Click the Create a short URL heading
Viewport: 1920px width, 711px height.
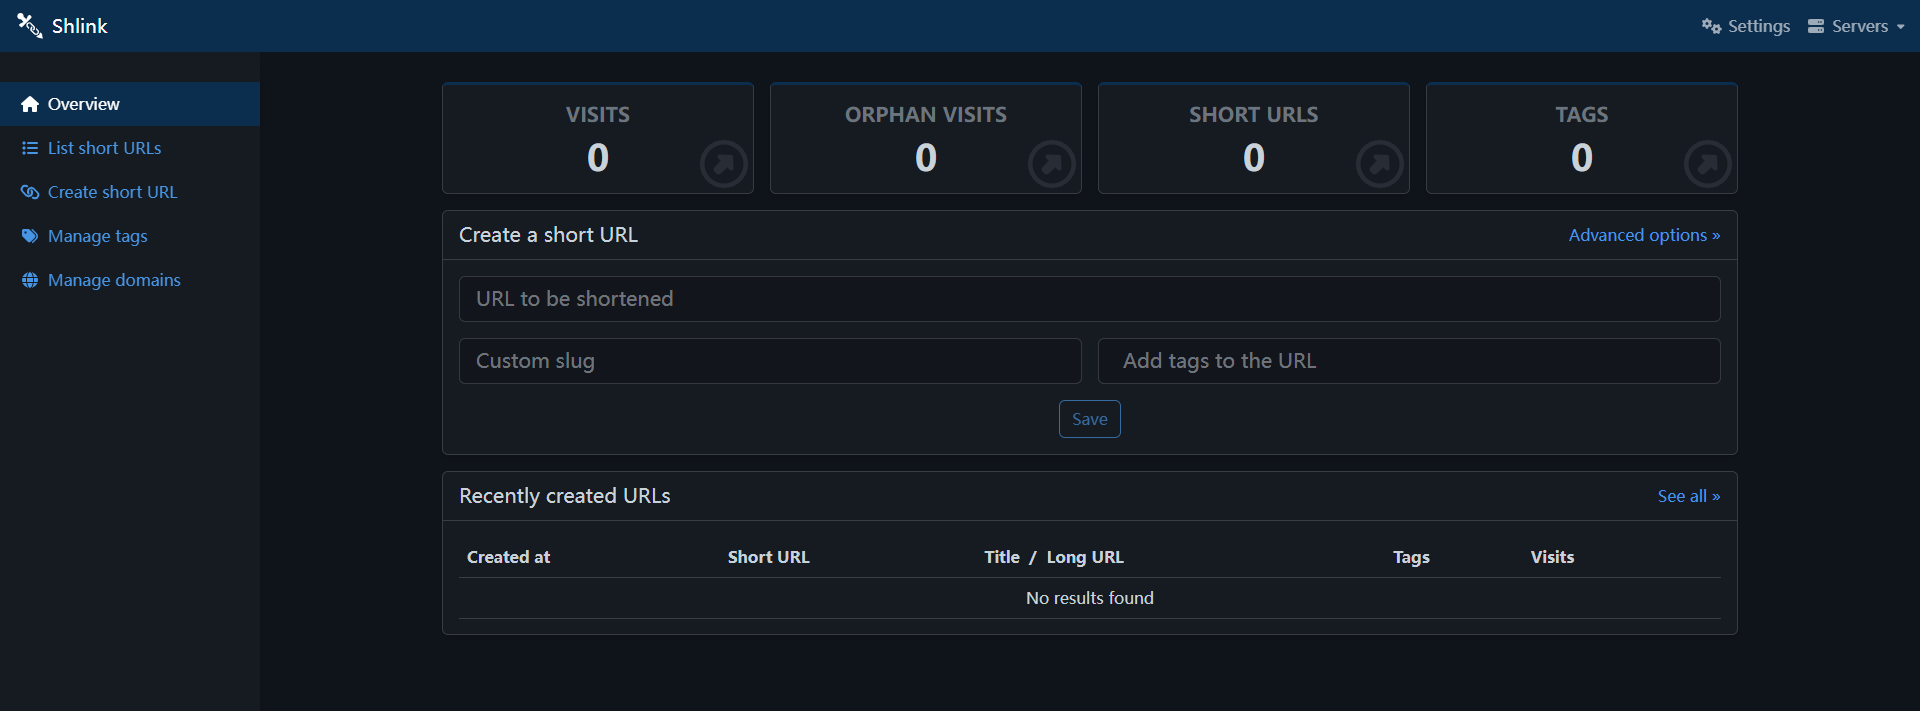(548, 235)
